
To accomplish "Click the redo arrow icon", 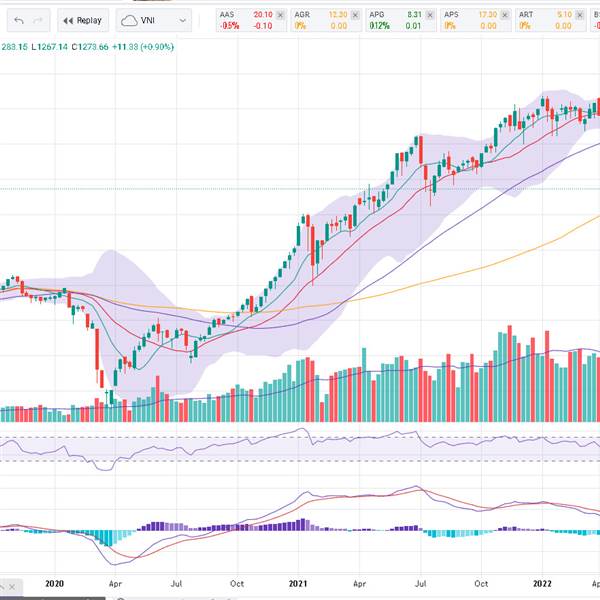I will [38, 20].
